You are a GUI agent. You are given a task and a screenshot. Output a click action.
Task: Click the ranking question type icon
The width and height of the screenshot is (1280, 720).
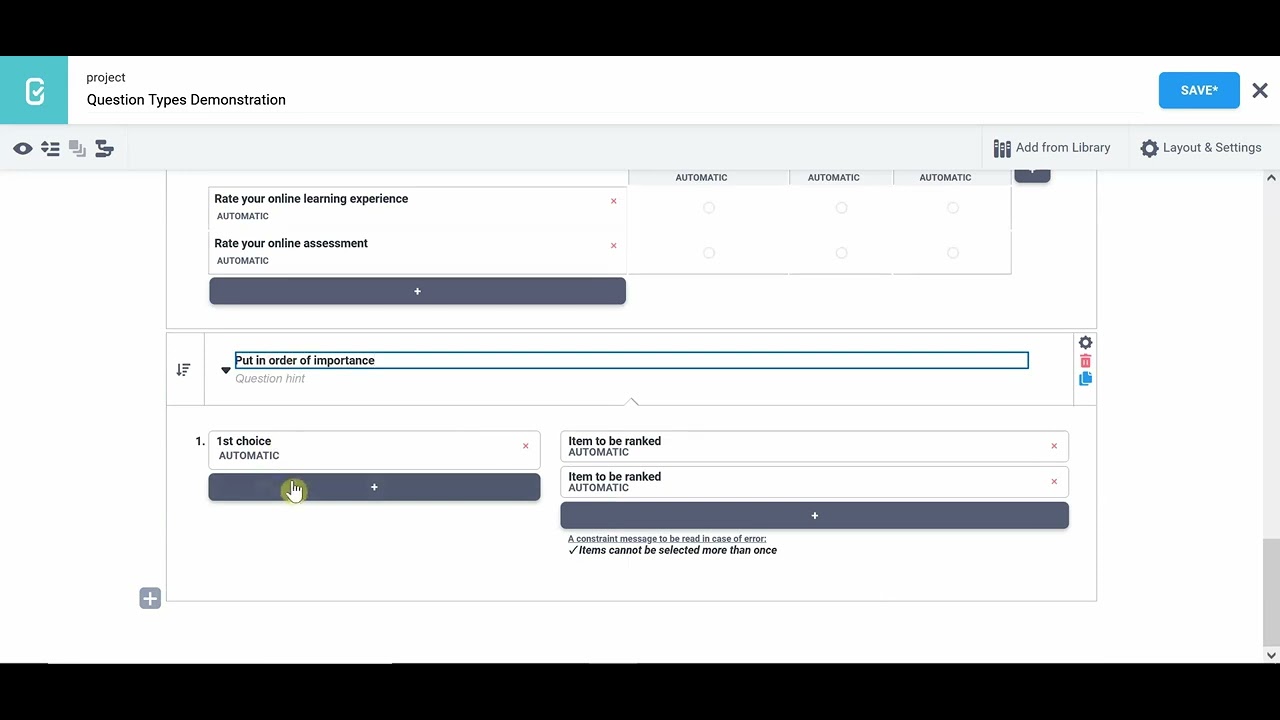tap(183, 370)
